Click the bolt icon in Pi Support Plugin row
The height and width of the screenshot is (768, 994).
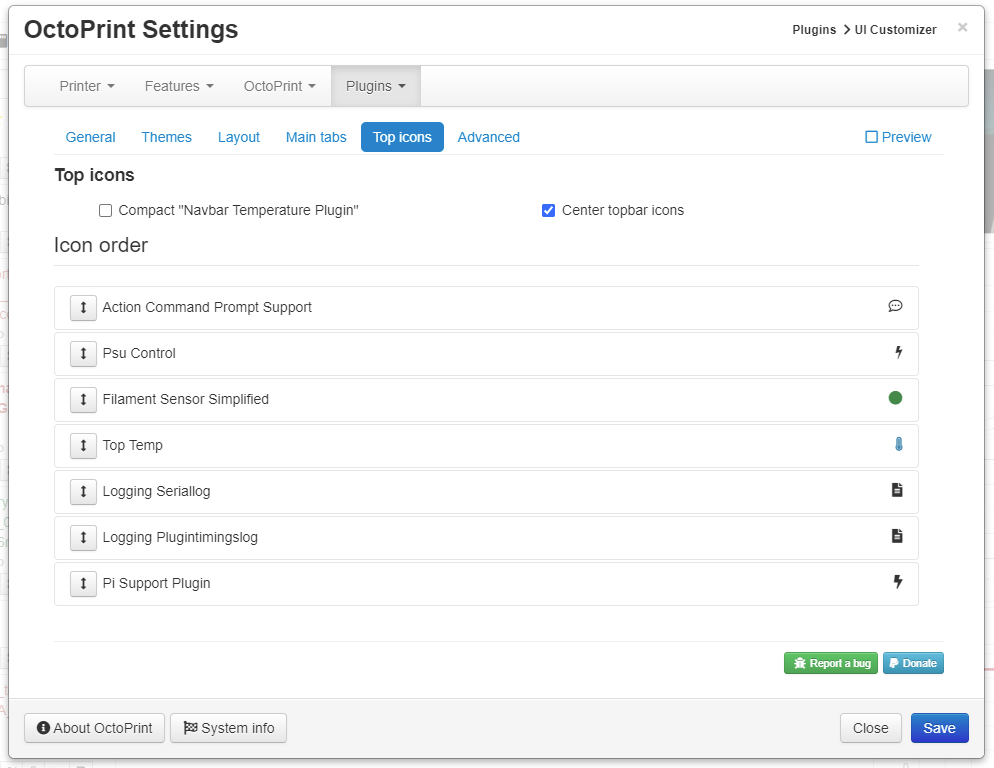click(x=898, y=582)
